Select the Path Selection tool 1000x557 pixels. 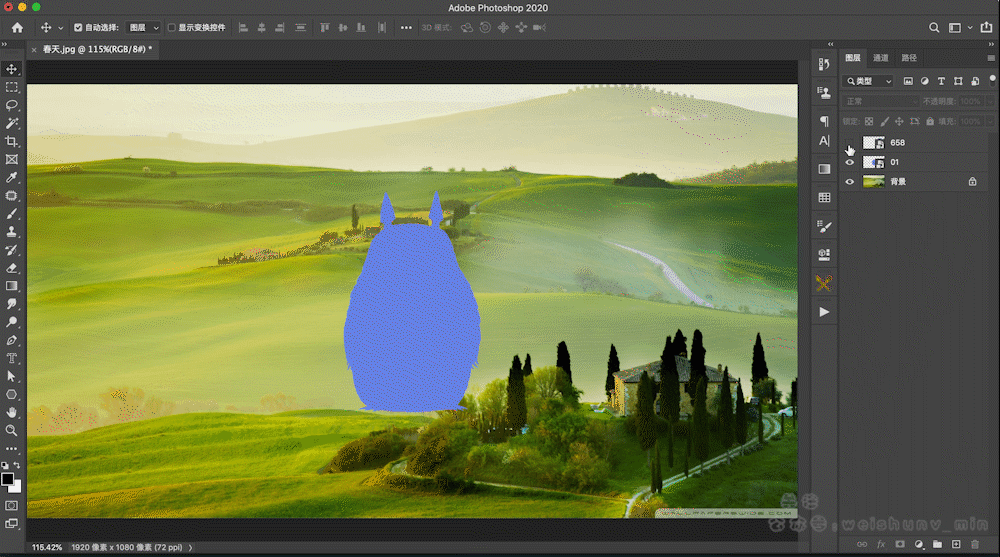pyautogui.click(x=11, y=376)
